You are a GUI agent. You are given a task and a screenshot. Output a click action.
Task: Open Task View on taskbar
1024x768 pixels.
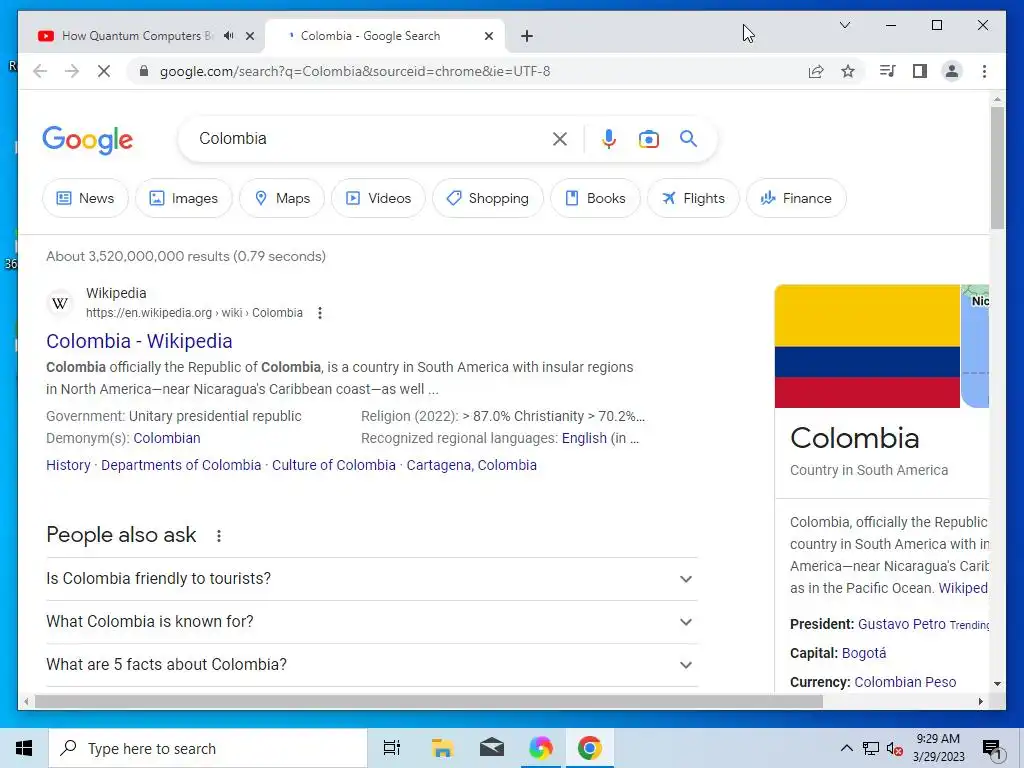pos(392,748)
